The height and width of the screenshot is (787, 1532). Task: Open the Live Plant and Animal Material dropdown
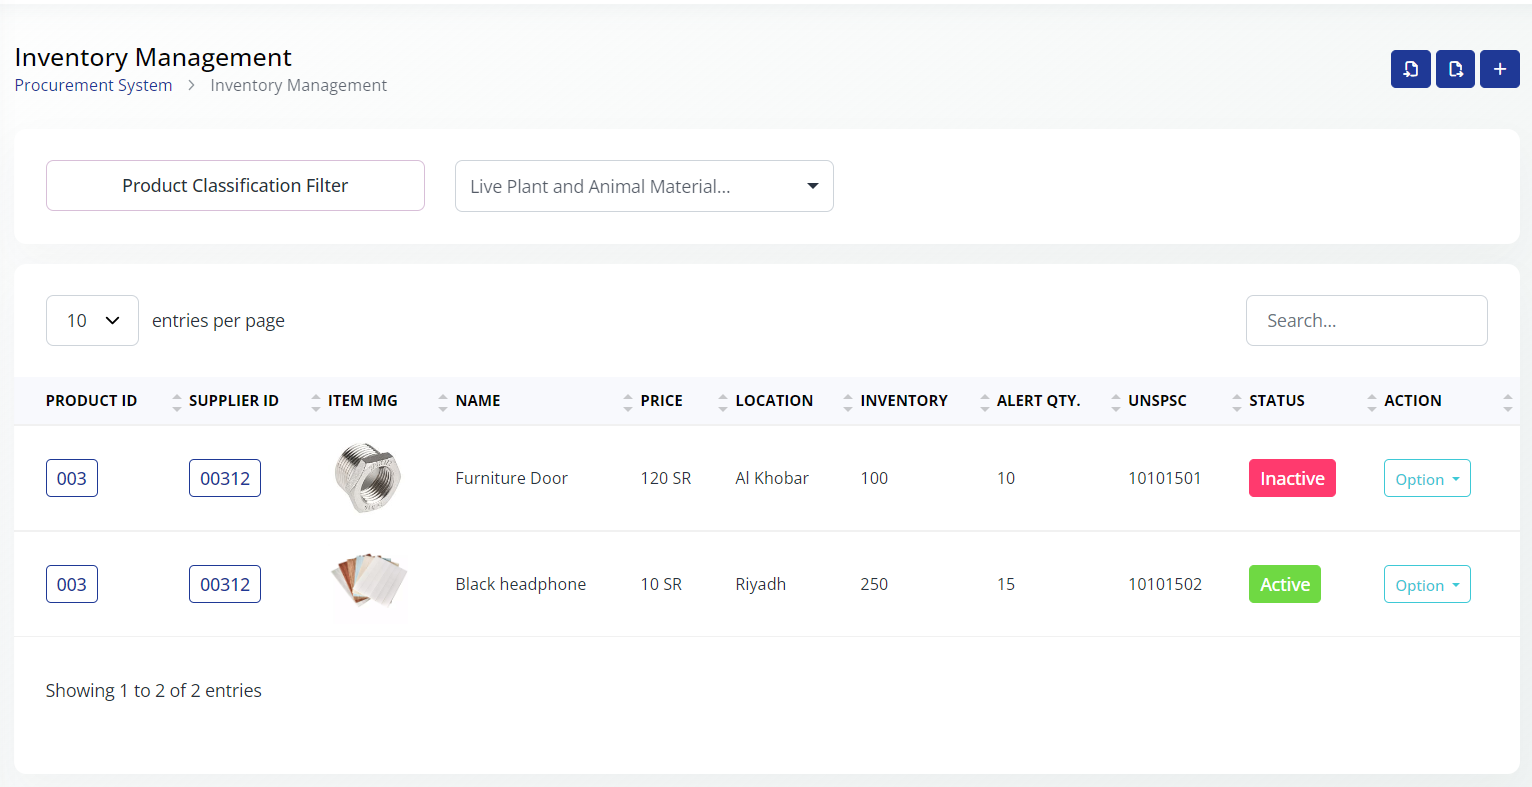643,186
